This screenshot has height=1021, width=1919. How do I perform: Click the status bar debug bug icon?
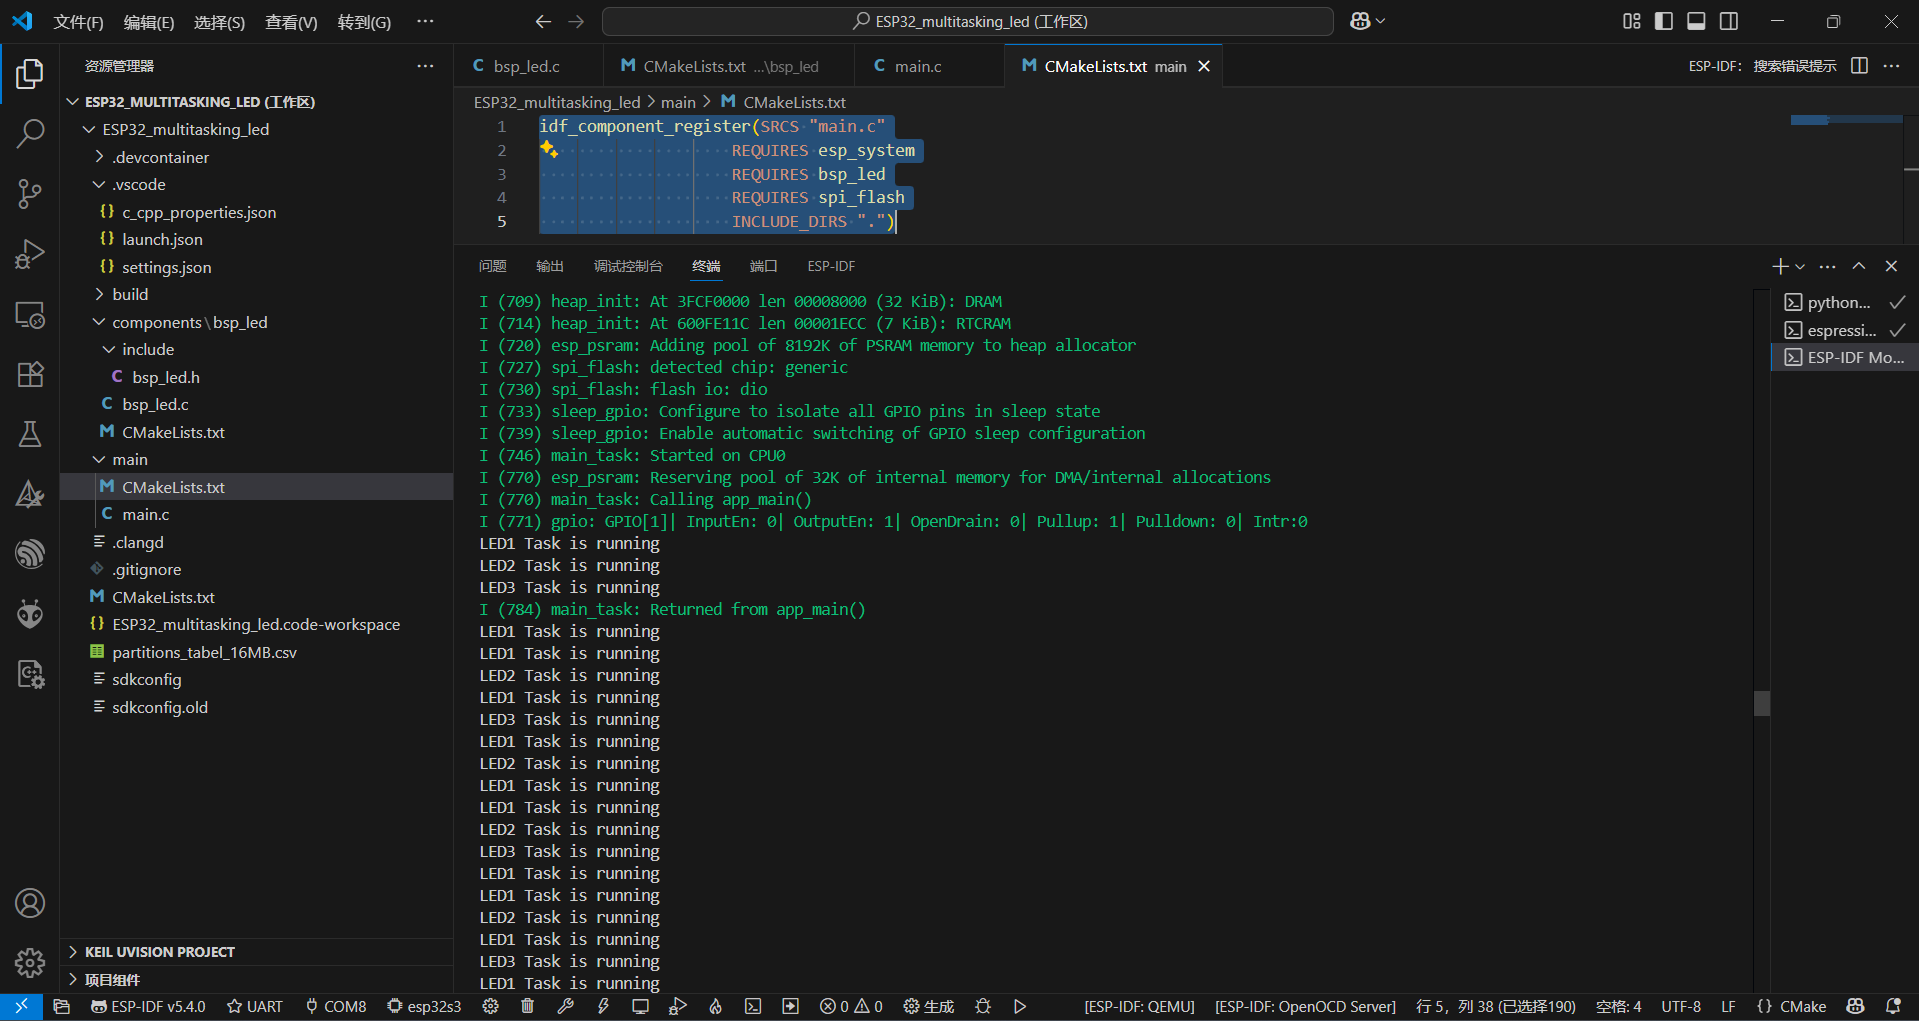(983, 1006)
